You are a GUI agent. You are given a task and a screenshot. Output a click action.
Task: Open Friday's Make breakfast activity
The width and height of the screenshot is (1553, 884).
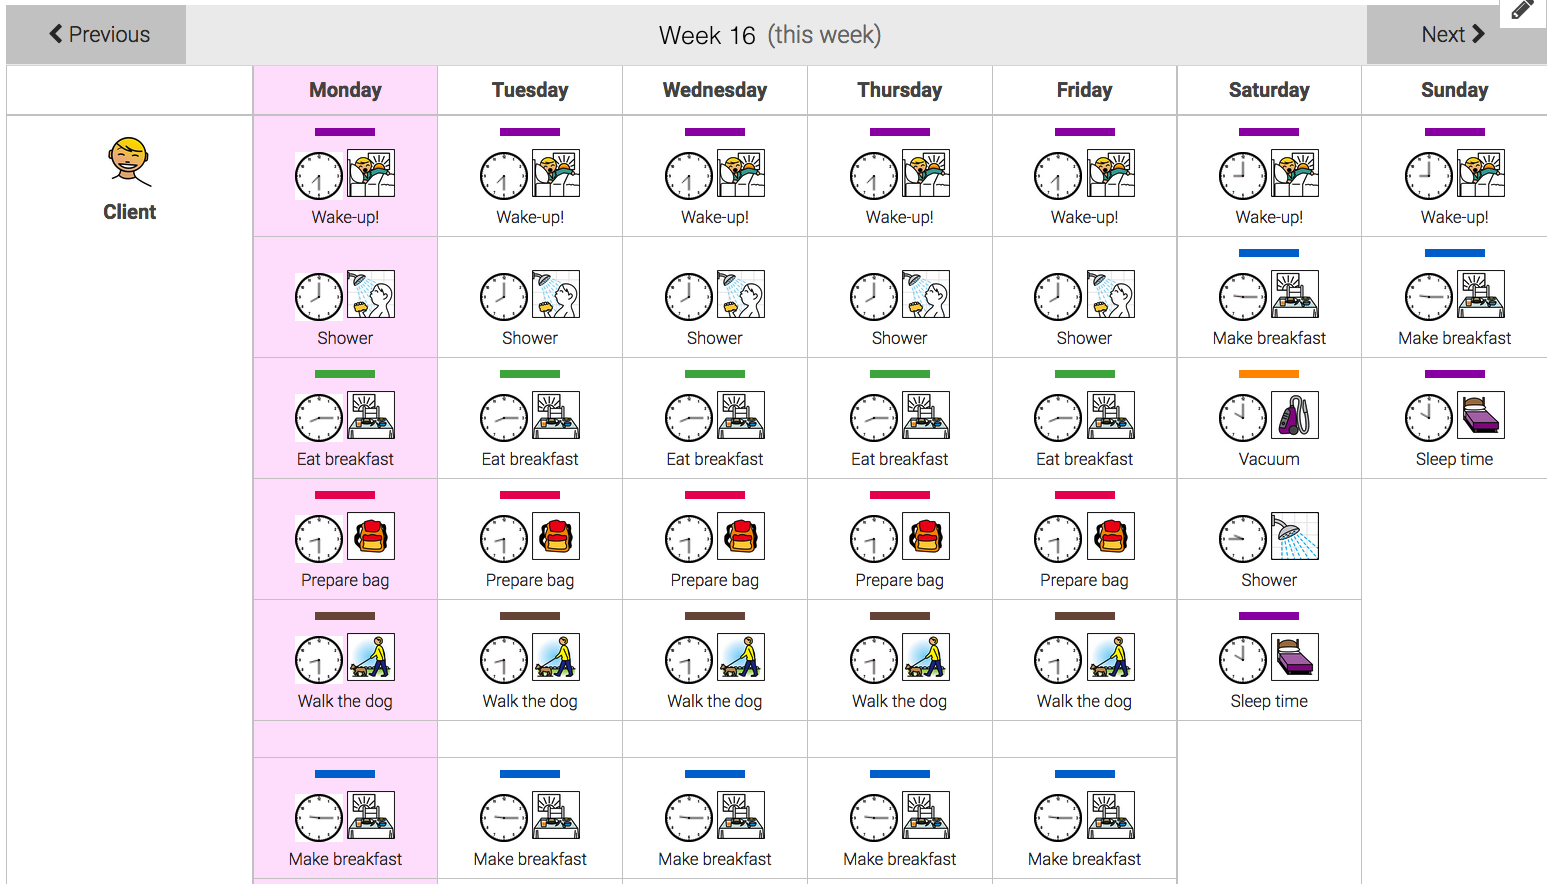coord(1084,818)
